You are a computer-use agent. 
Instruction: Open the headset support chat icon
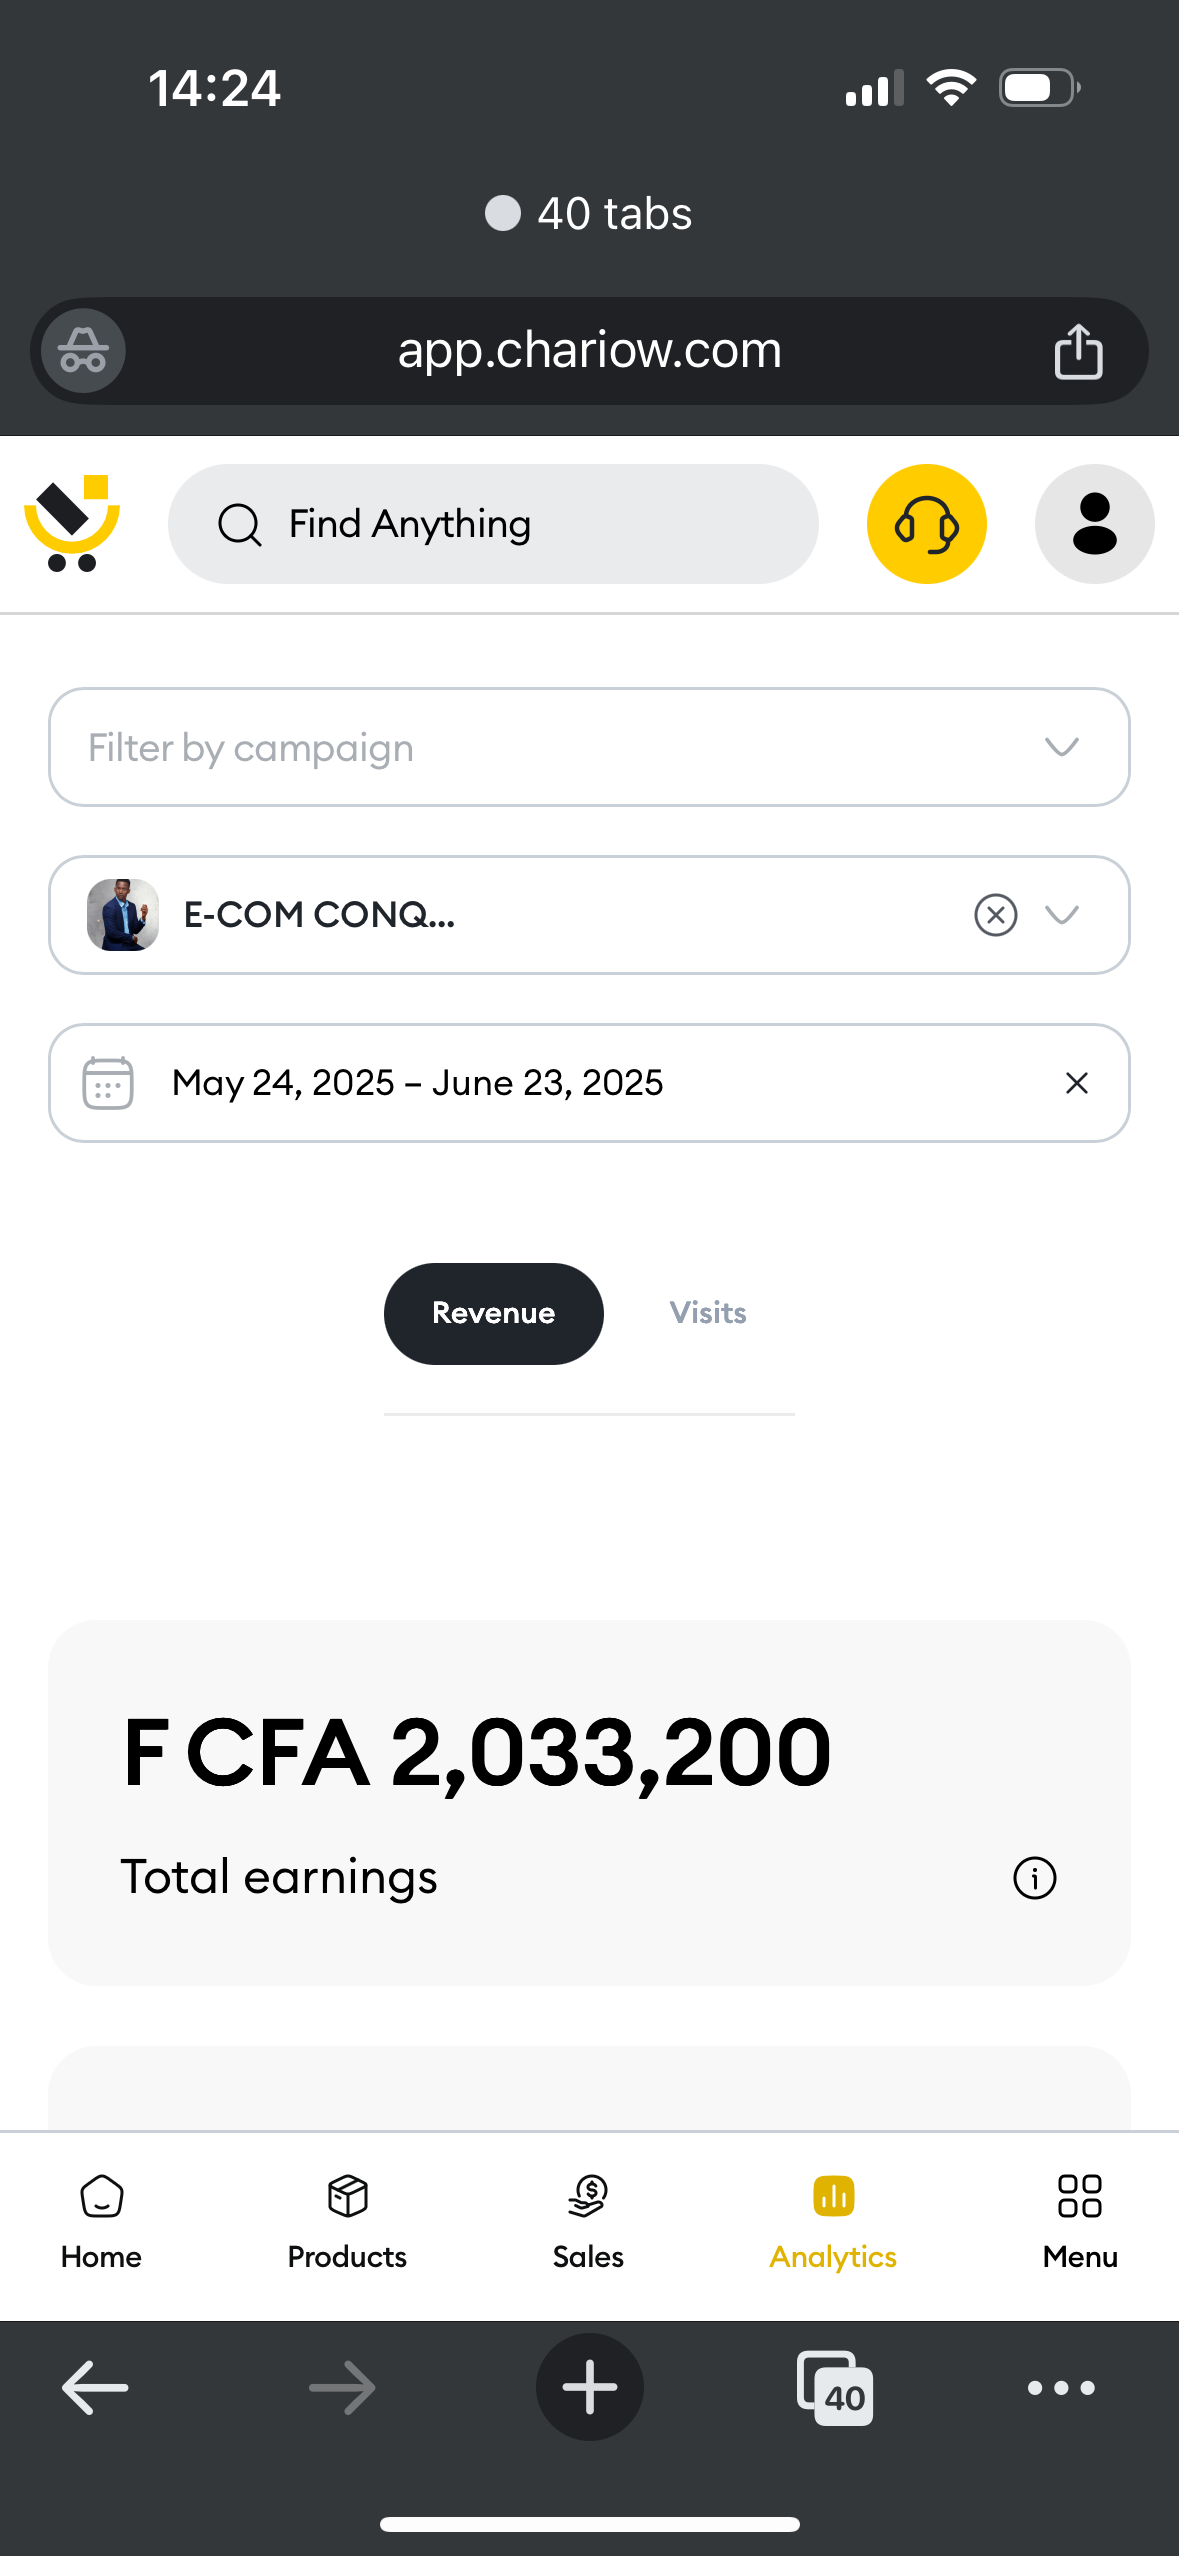(926, 524)
